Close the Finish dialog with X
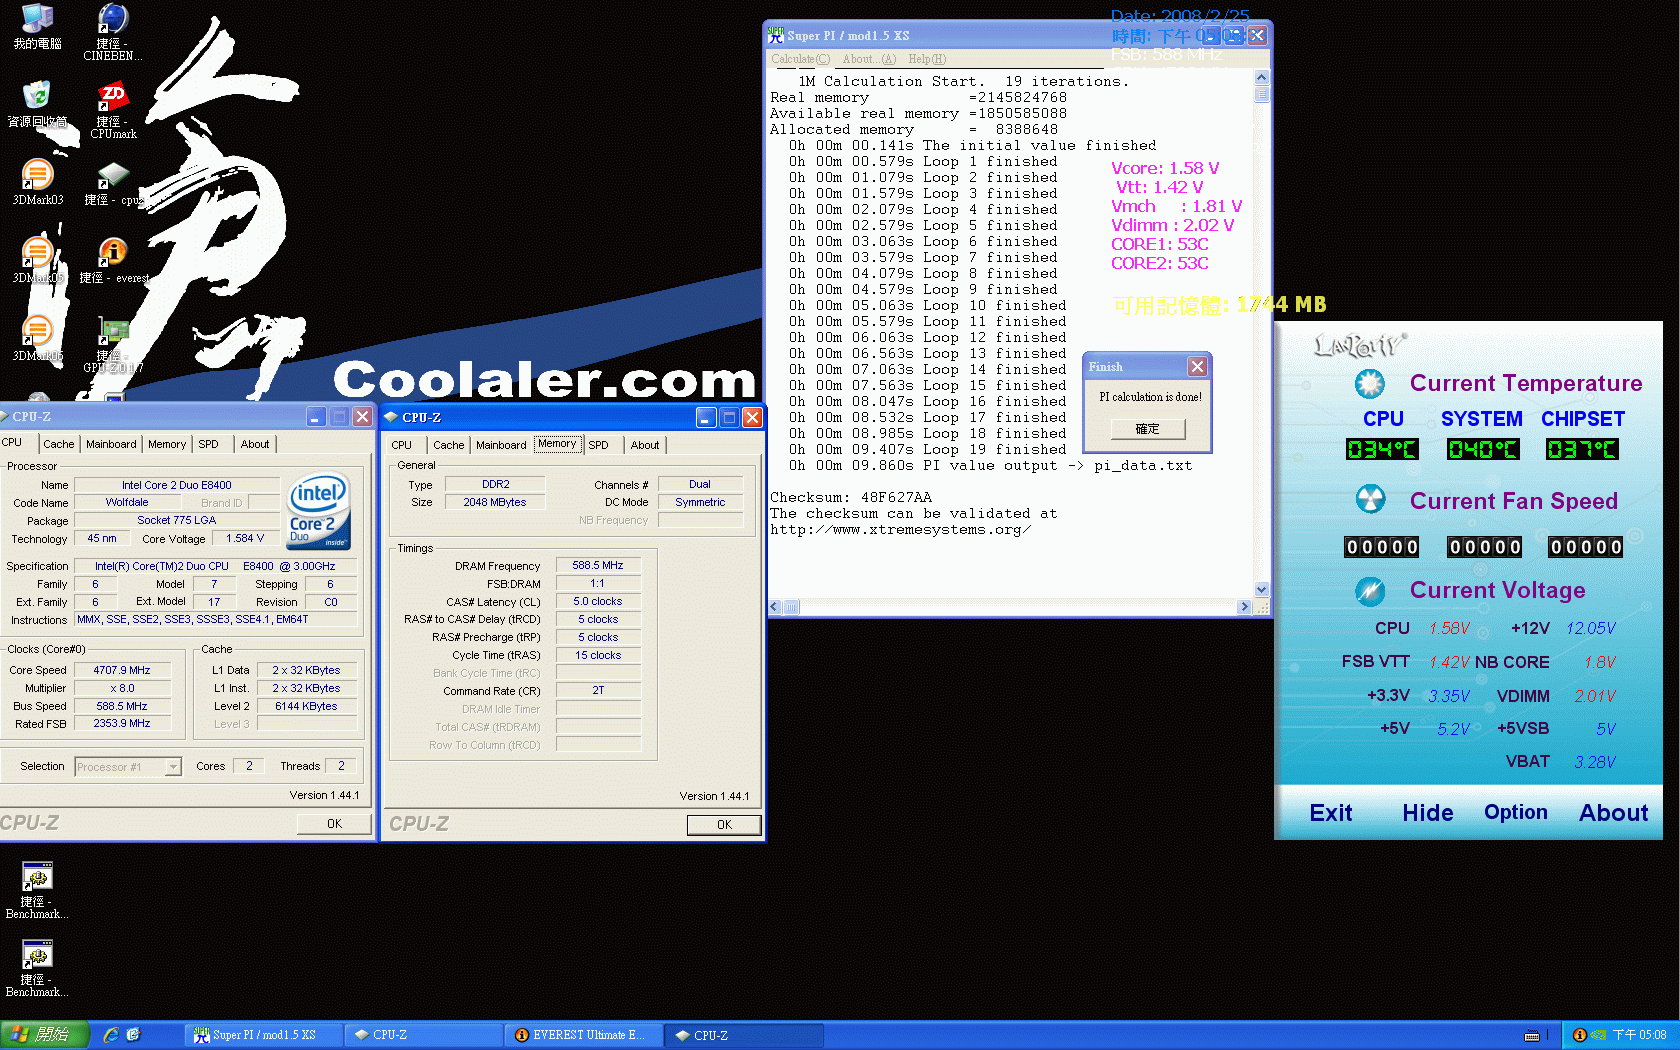 [x=1197, y=367]
